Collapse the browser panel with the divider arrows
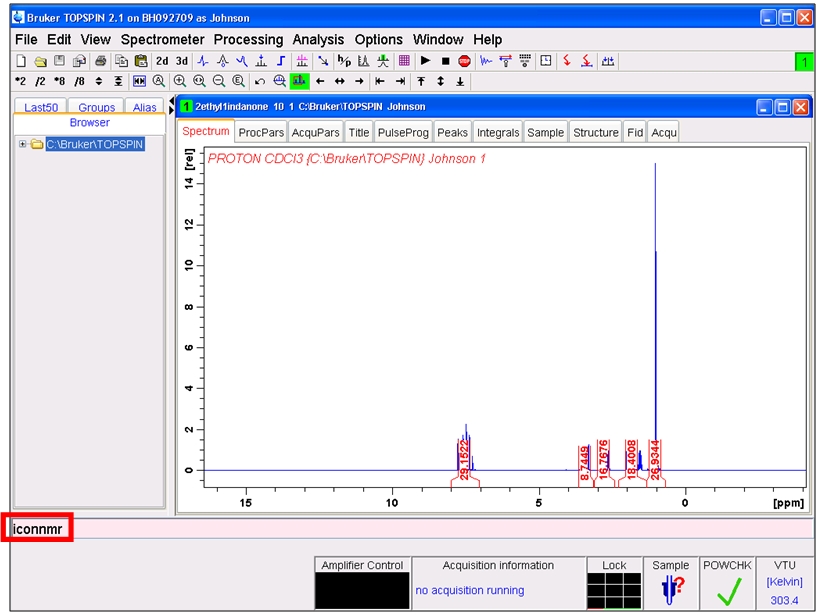The image size is (820, 615). click(x=171, y=106)
